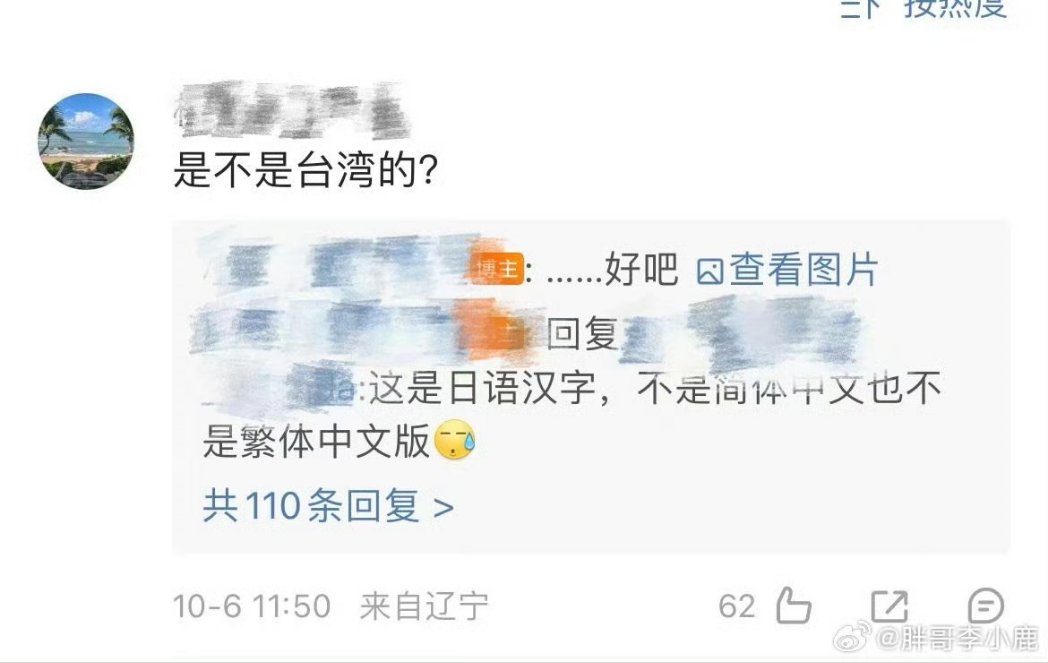Tap the ……好吧 reply text
This screenshot has height=663, width=1048.
612,270
